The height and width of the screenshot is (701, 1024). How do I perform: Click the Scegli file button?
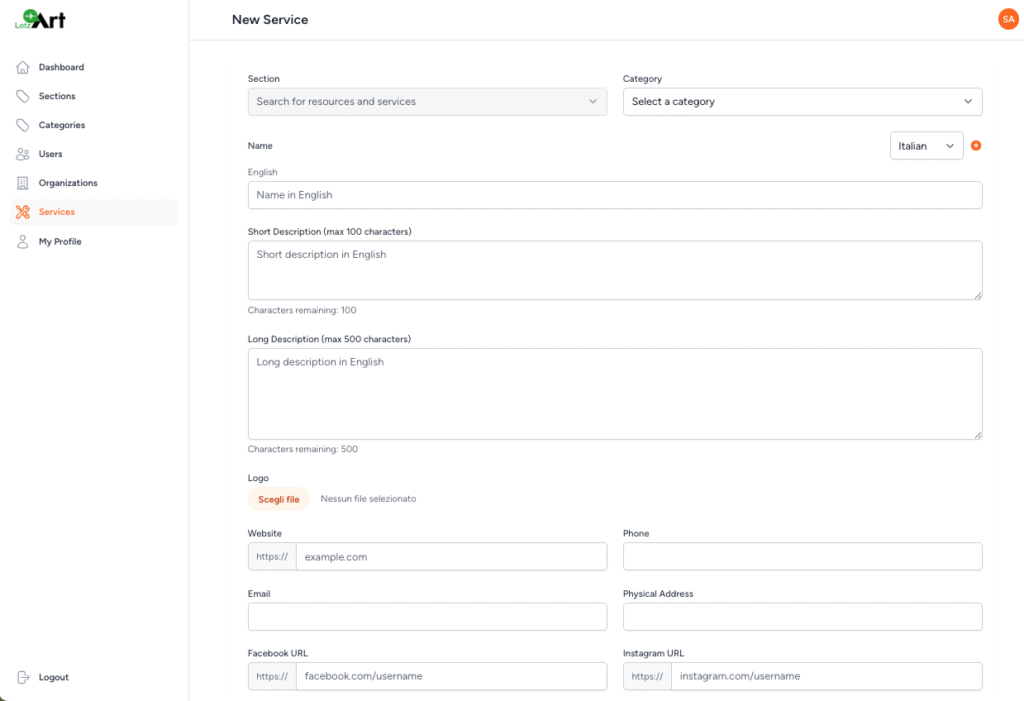[x=279, y=499]
